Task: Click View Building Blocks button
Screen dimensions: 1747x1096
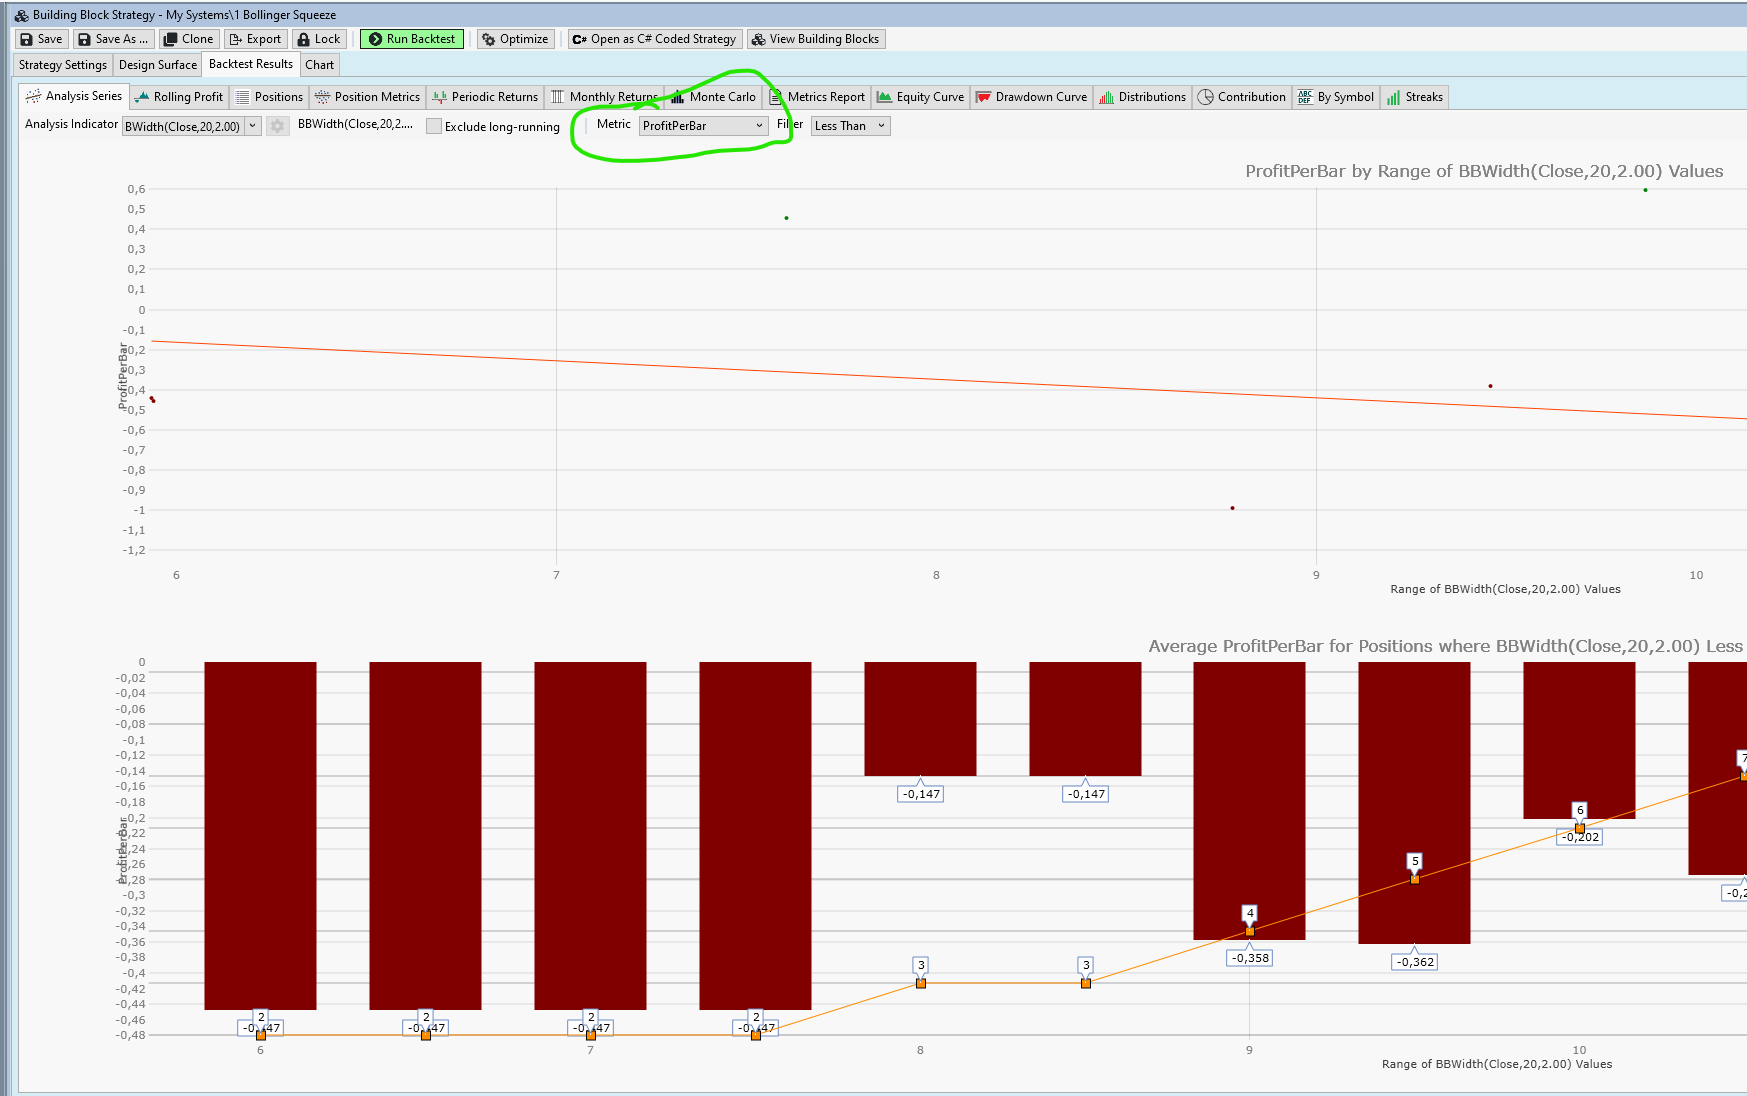Action: pos(815,39)
